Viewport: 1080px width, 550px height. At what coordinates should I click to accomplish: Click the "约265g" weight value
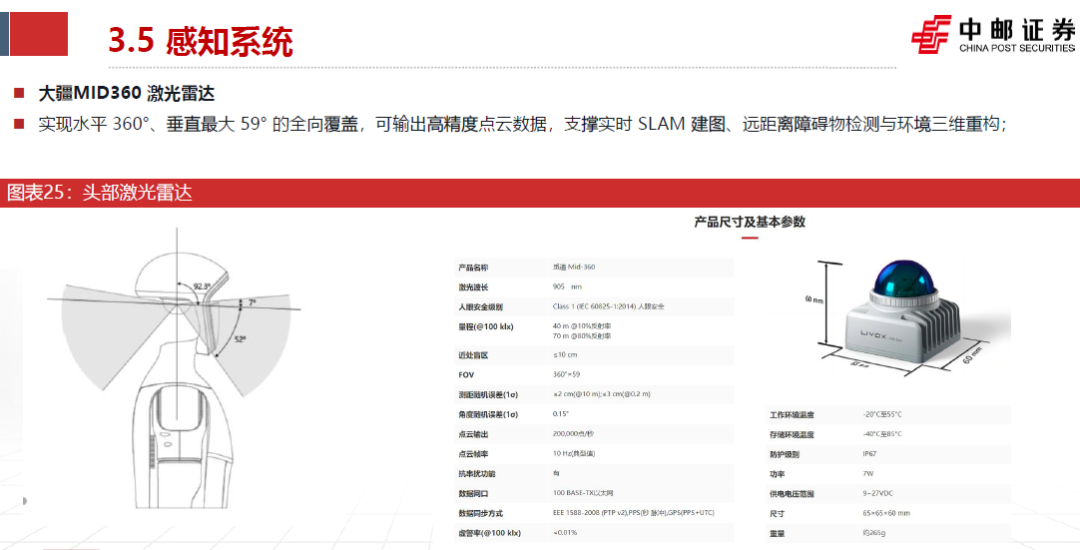(873, 533)
